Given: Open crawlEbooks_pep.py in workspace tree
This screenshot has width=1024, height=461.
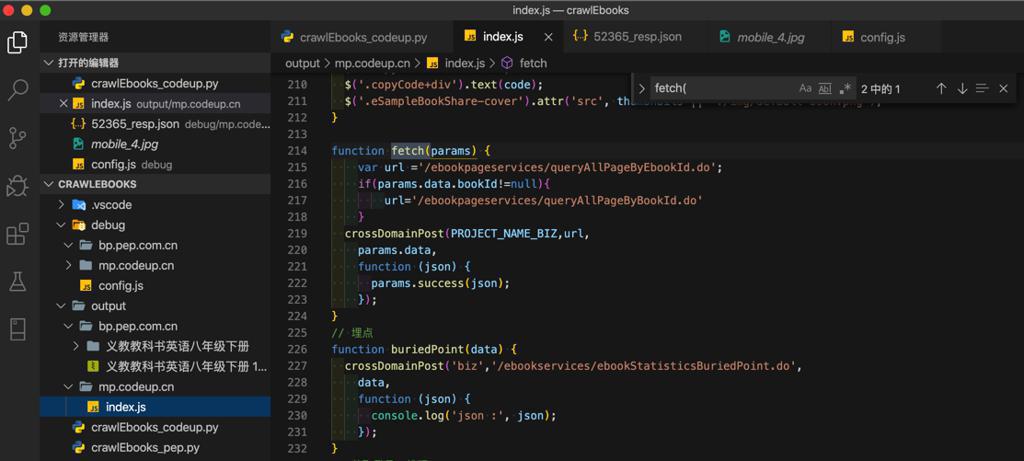Looking at the screenshot, I should click(x=155, y=448).
